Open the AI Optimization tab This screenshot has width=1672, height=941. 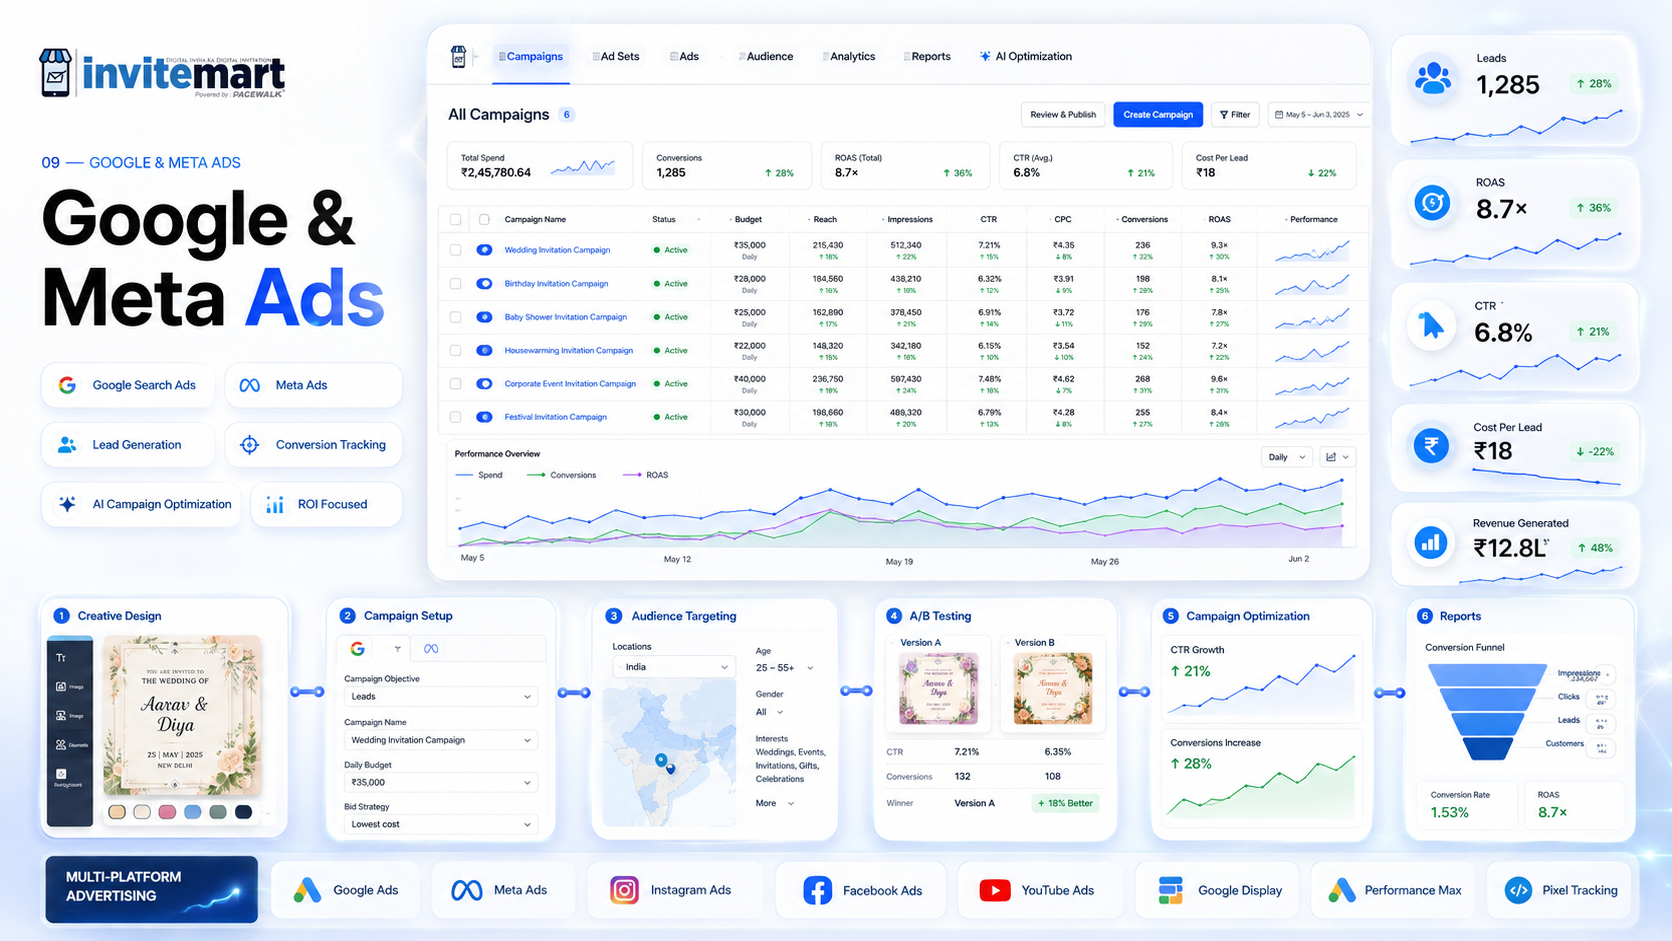[1026, 57]
